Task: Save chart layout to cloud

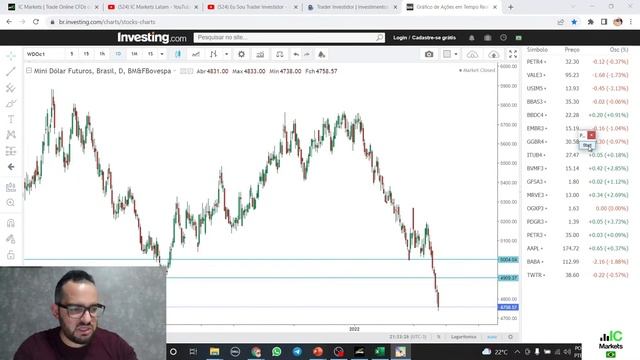Action: (493, 54)
